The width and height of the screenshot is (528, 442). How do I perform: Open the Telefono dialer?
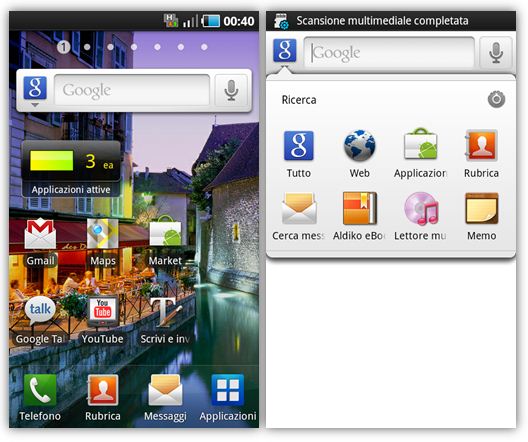pyautogui.click(x=40, y=398)
